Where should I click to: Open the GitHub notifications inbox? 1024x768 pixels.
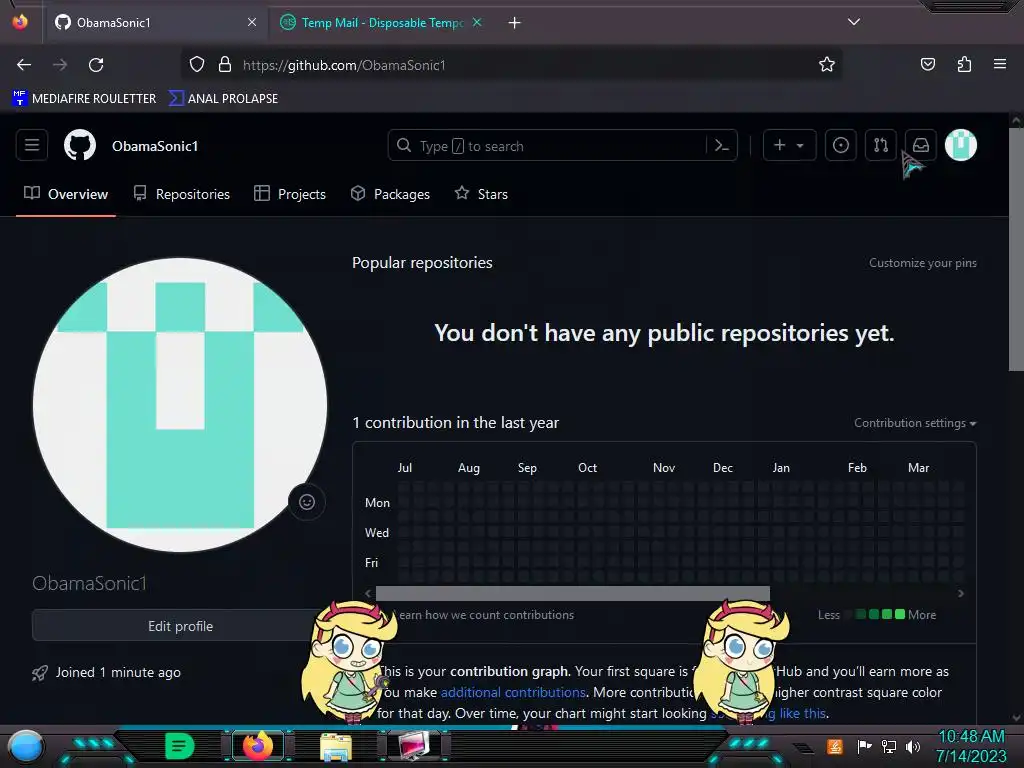(921, 145)
